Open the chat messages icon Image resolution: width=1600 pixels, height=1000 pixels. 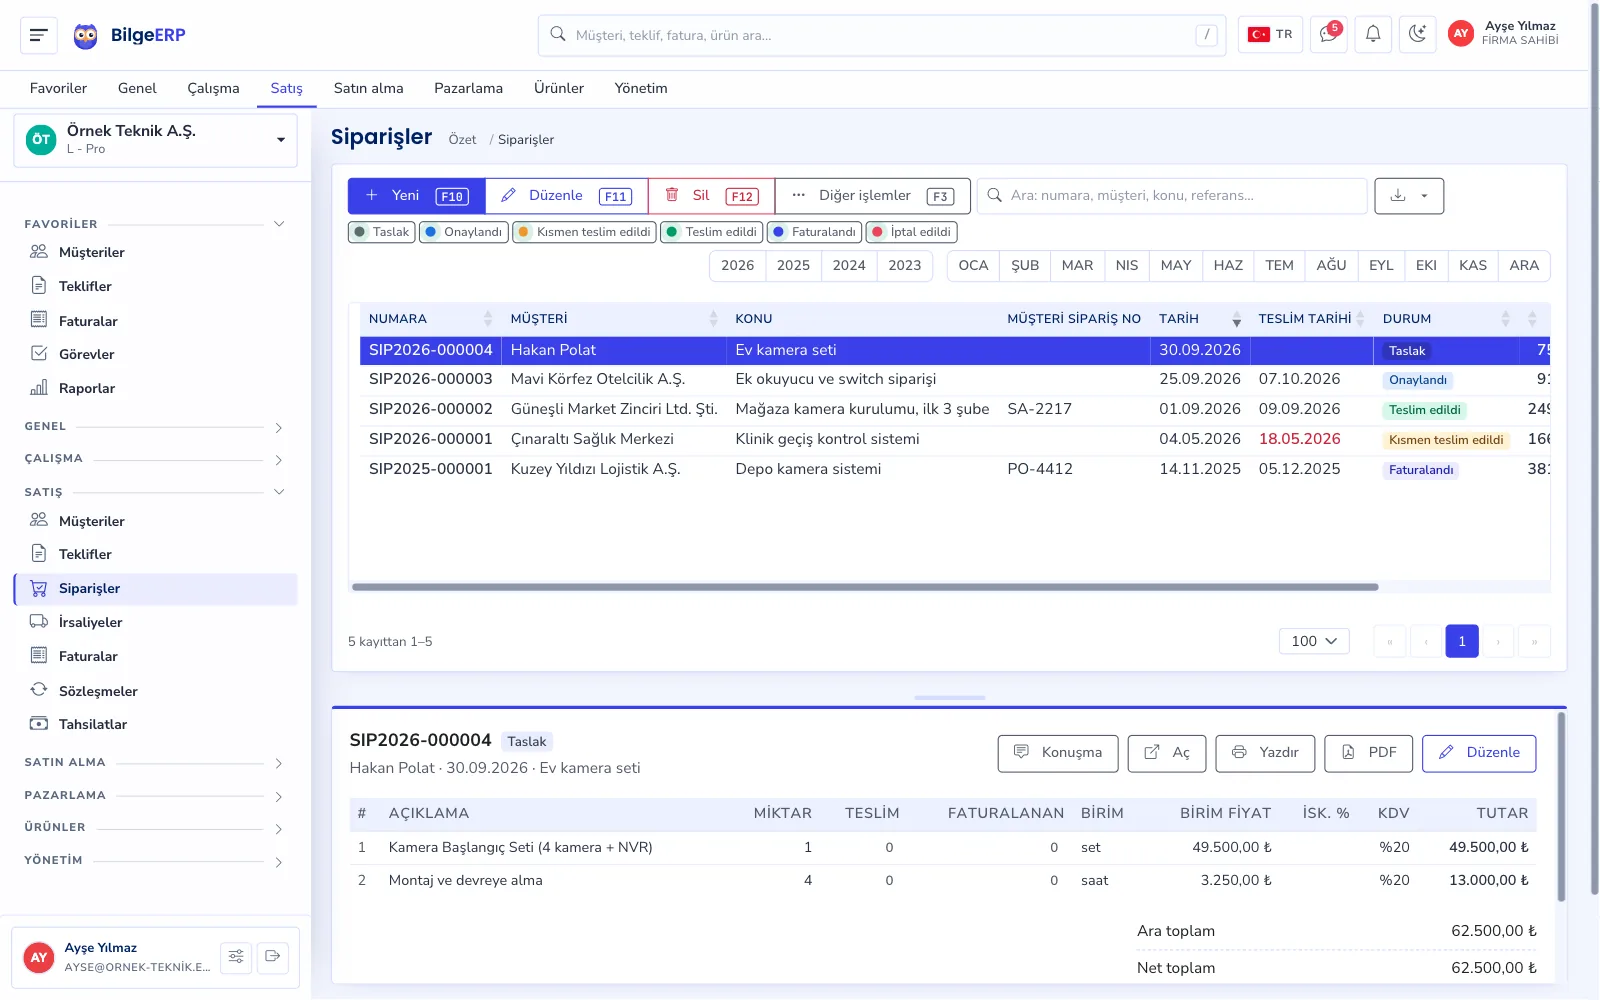pyautogui.click(x=1328, y=35)
